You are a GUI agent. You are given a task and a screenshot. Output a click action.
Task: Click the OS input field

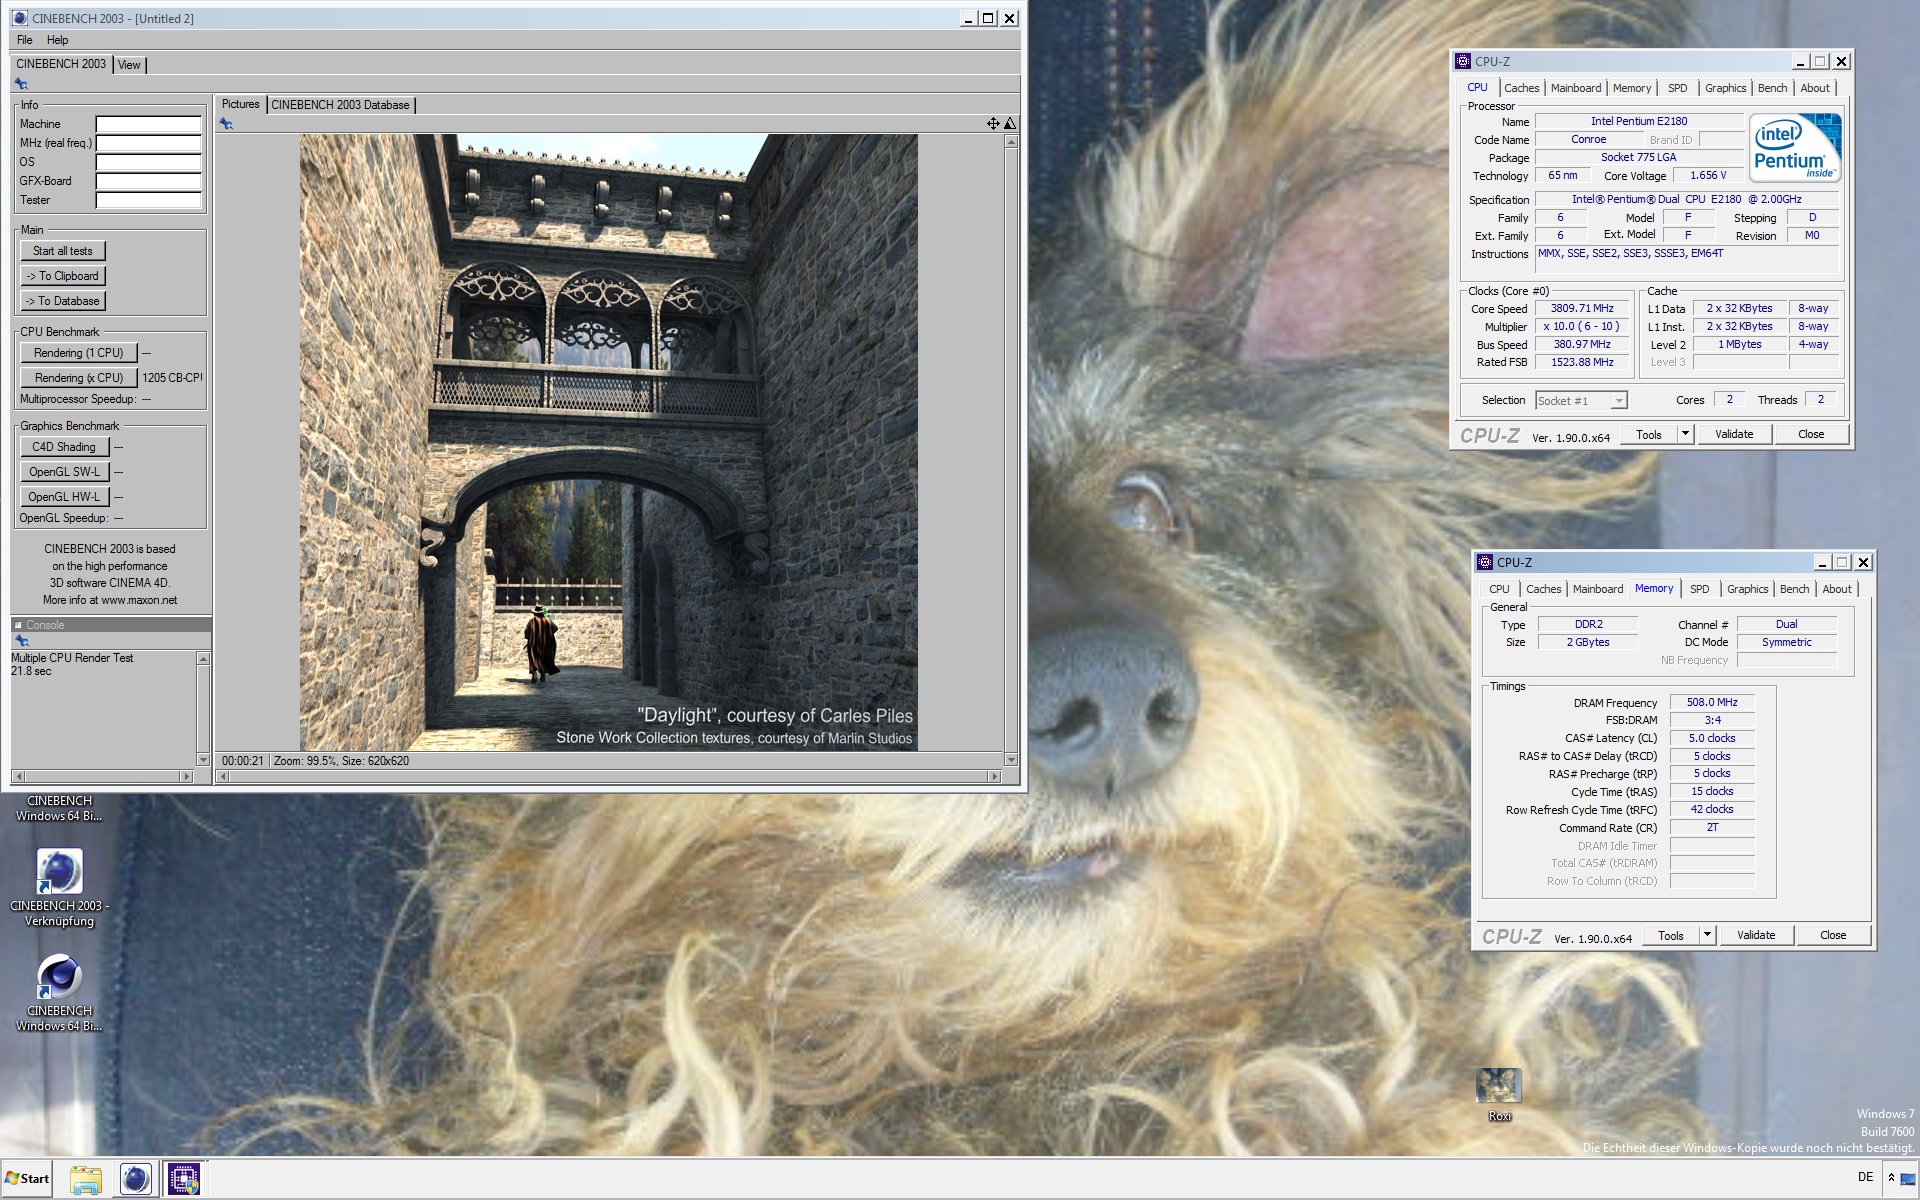tap(148, 162)
